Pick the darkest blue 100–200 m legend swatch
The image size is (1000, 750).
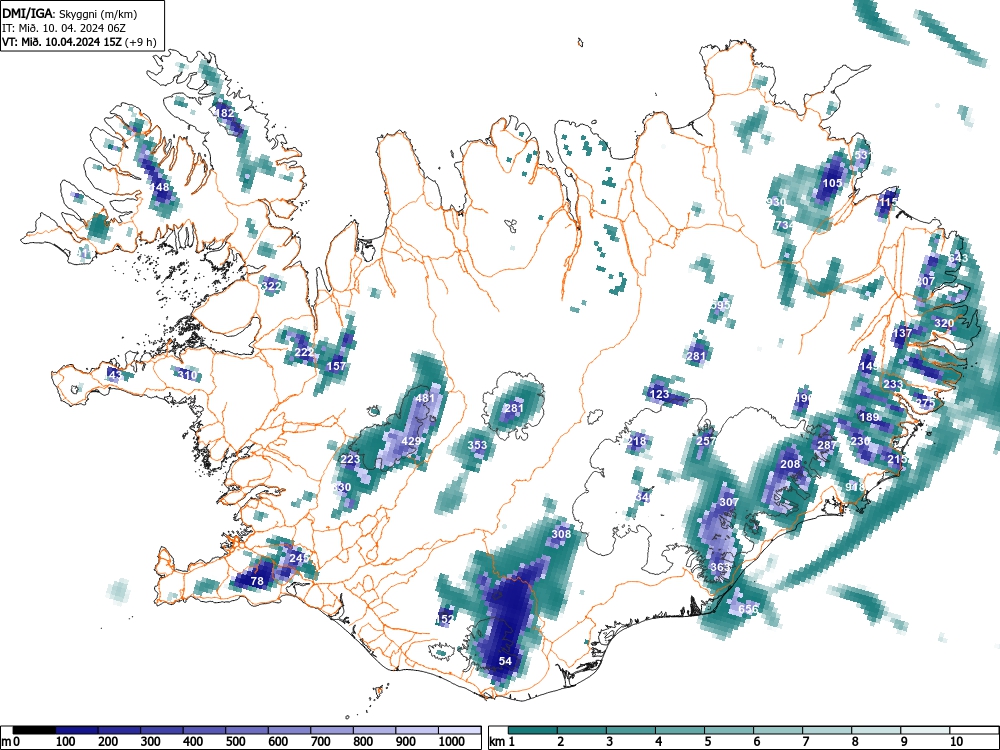[x=77, y=730]
